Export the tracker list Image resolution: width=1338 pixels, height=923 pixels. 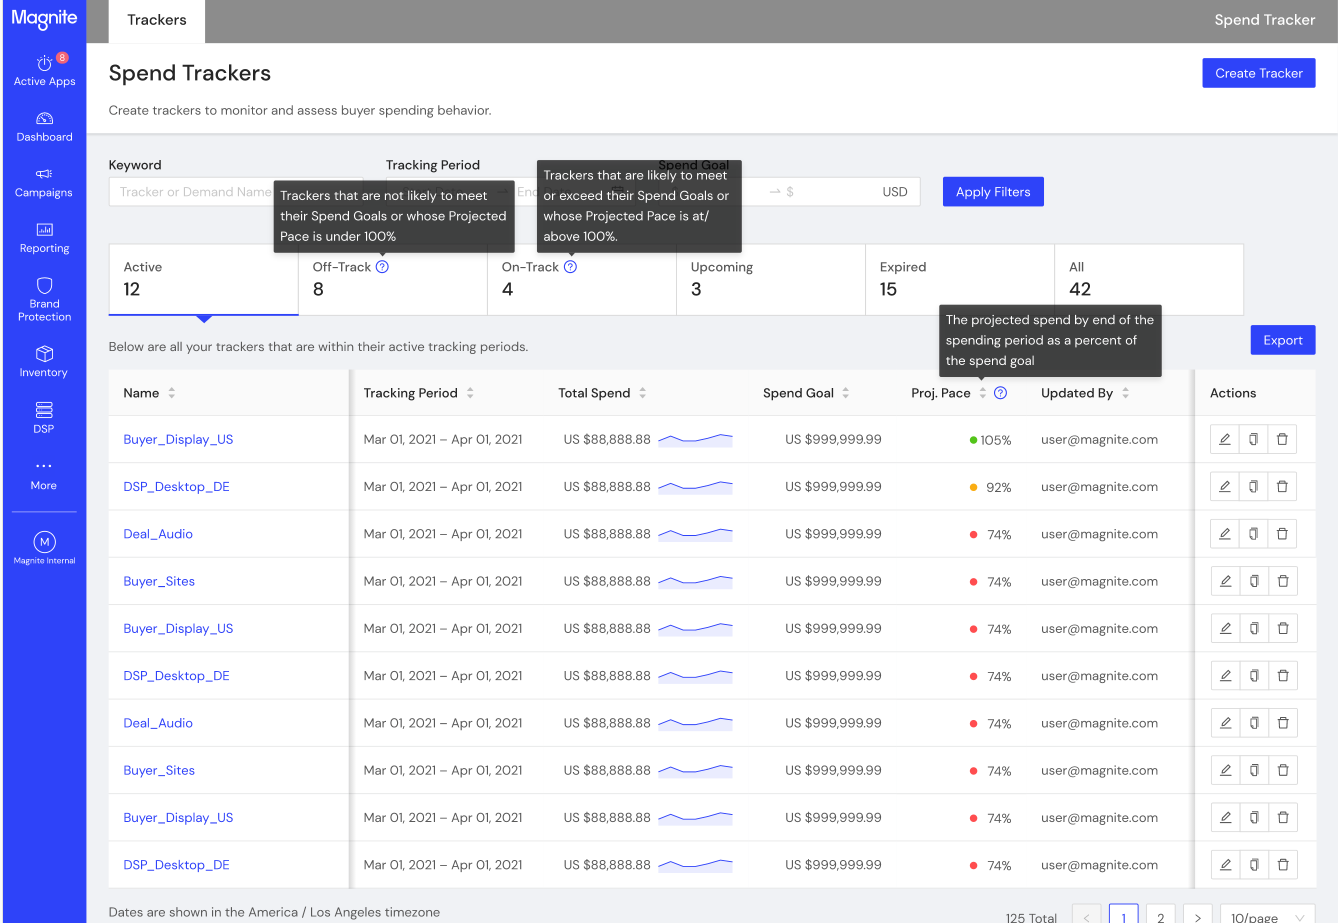pos(1283,340)
